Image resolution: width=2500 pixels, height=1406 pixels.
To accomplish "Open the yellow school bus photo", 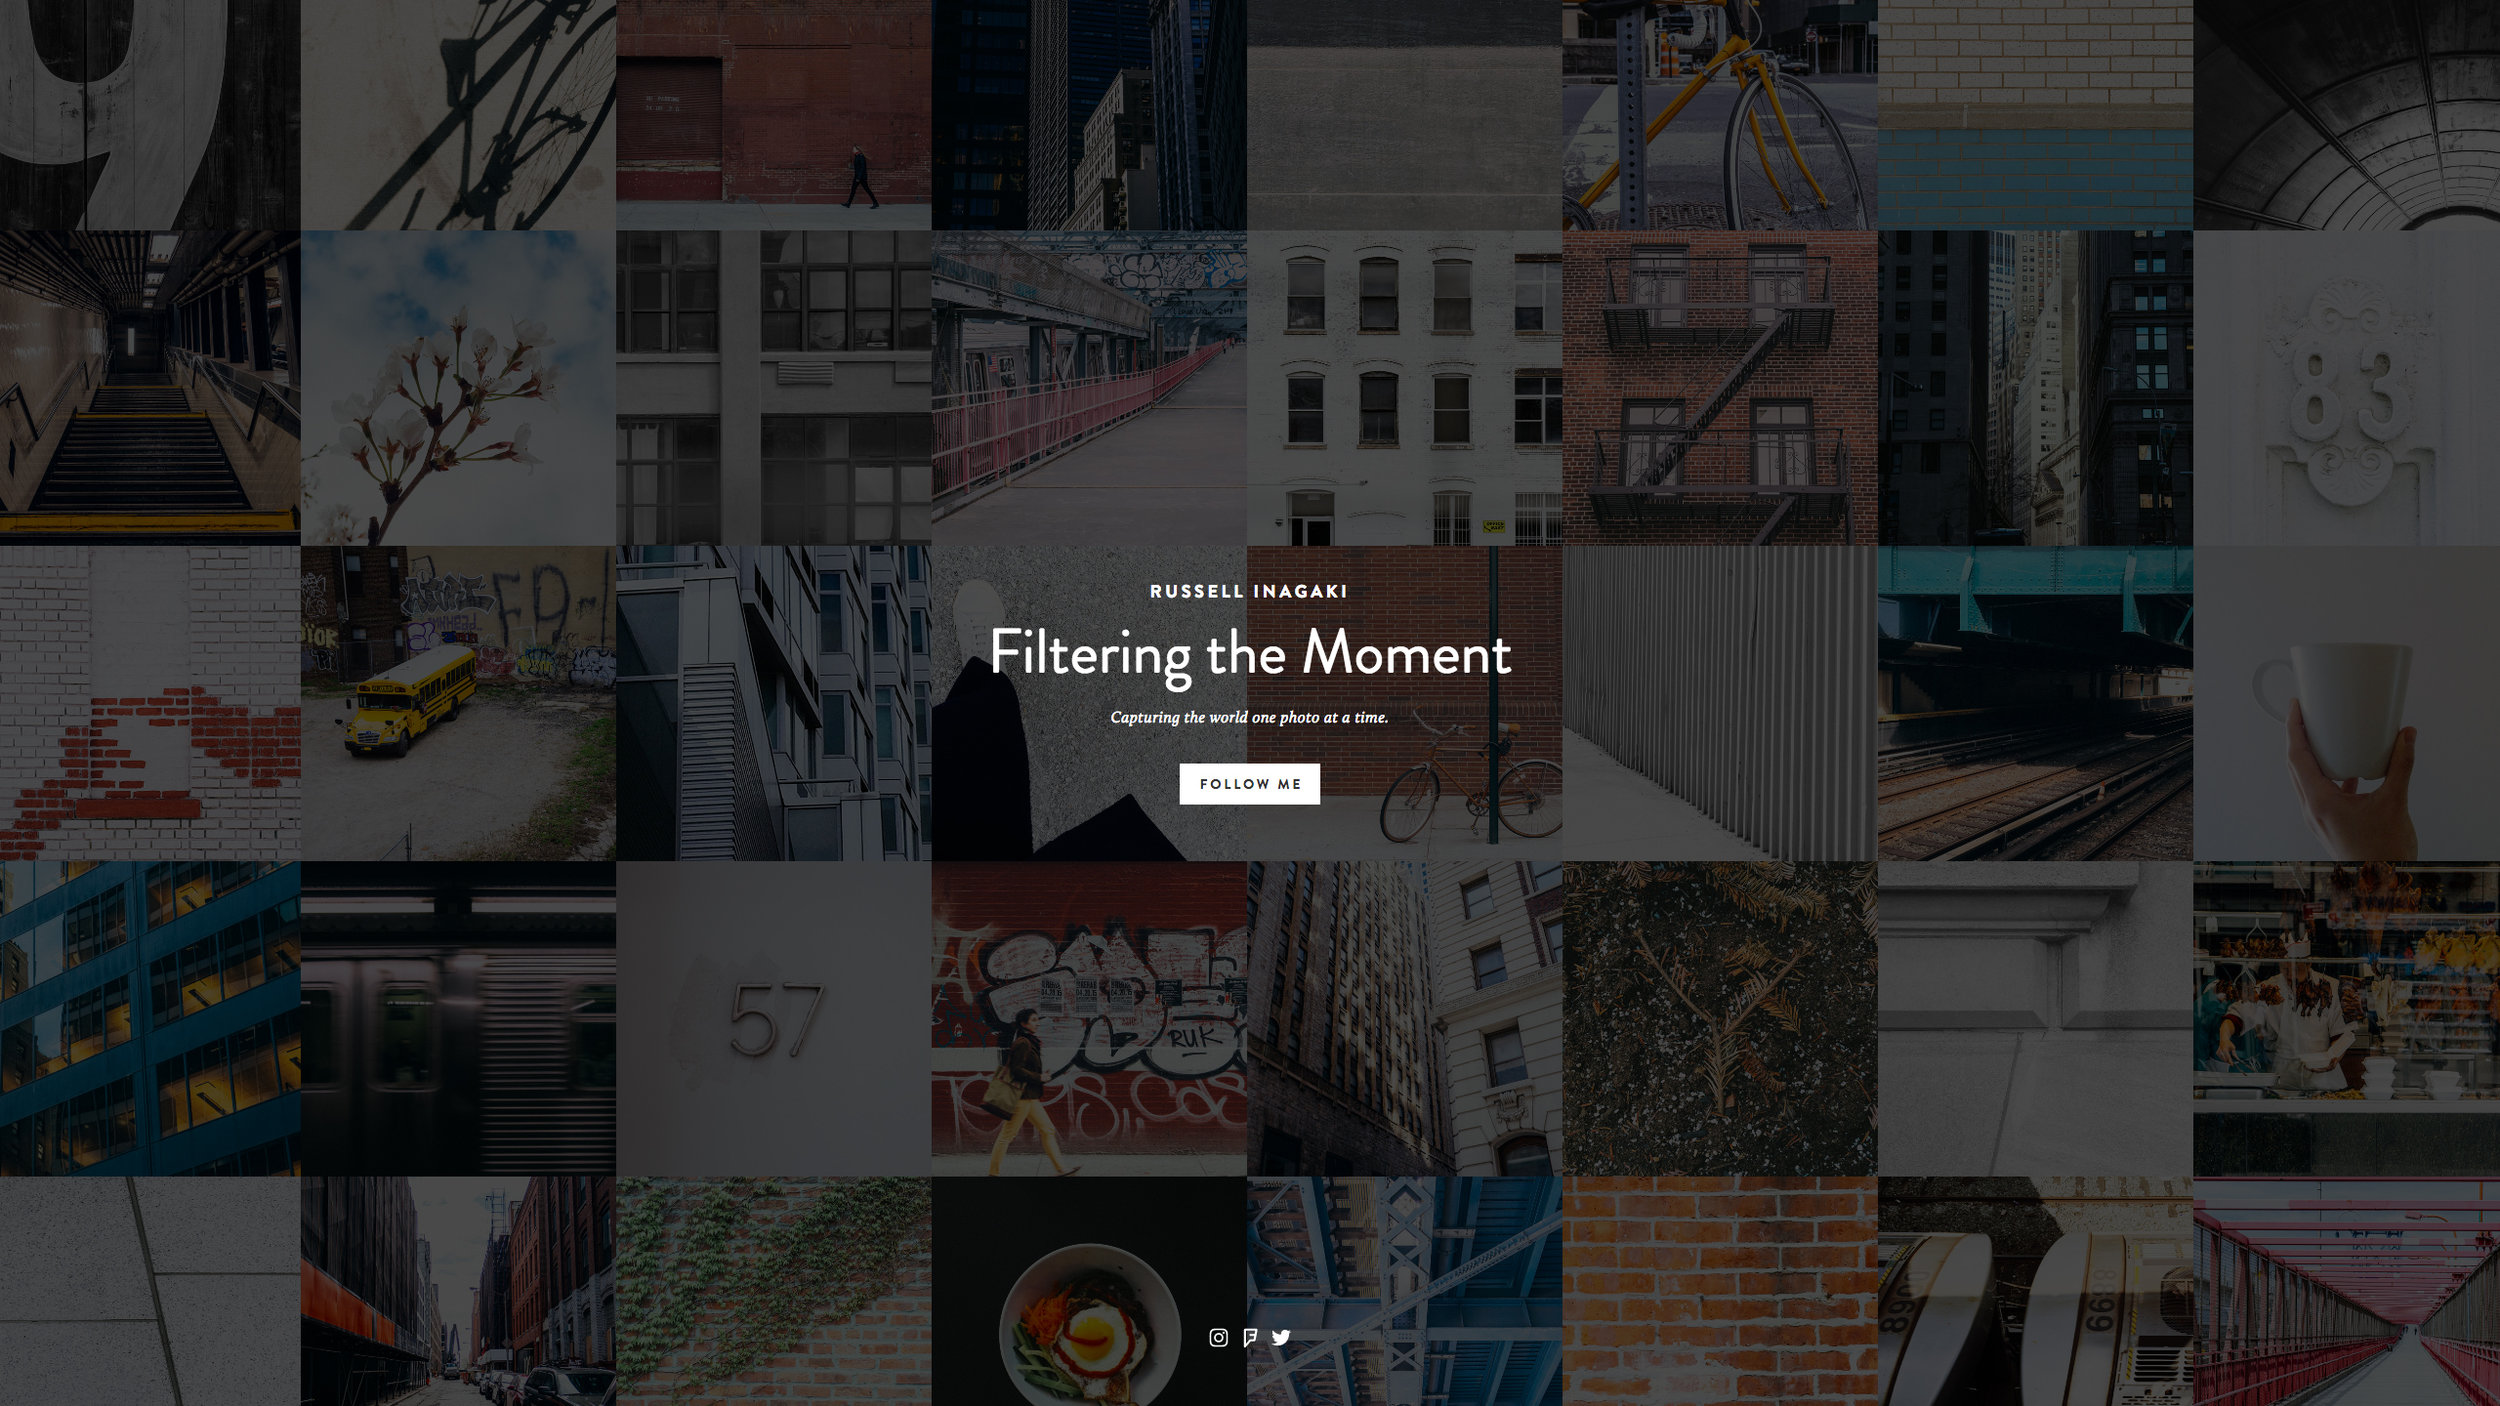I will [x=458, y=703].
